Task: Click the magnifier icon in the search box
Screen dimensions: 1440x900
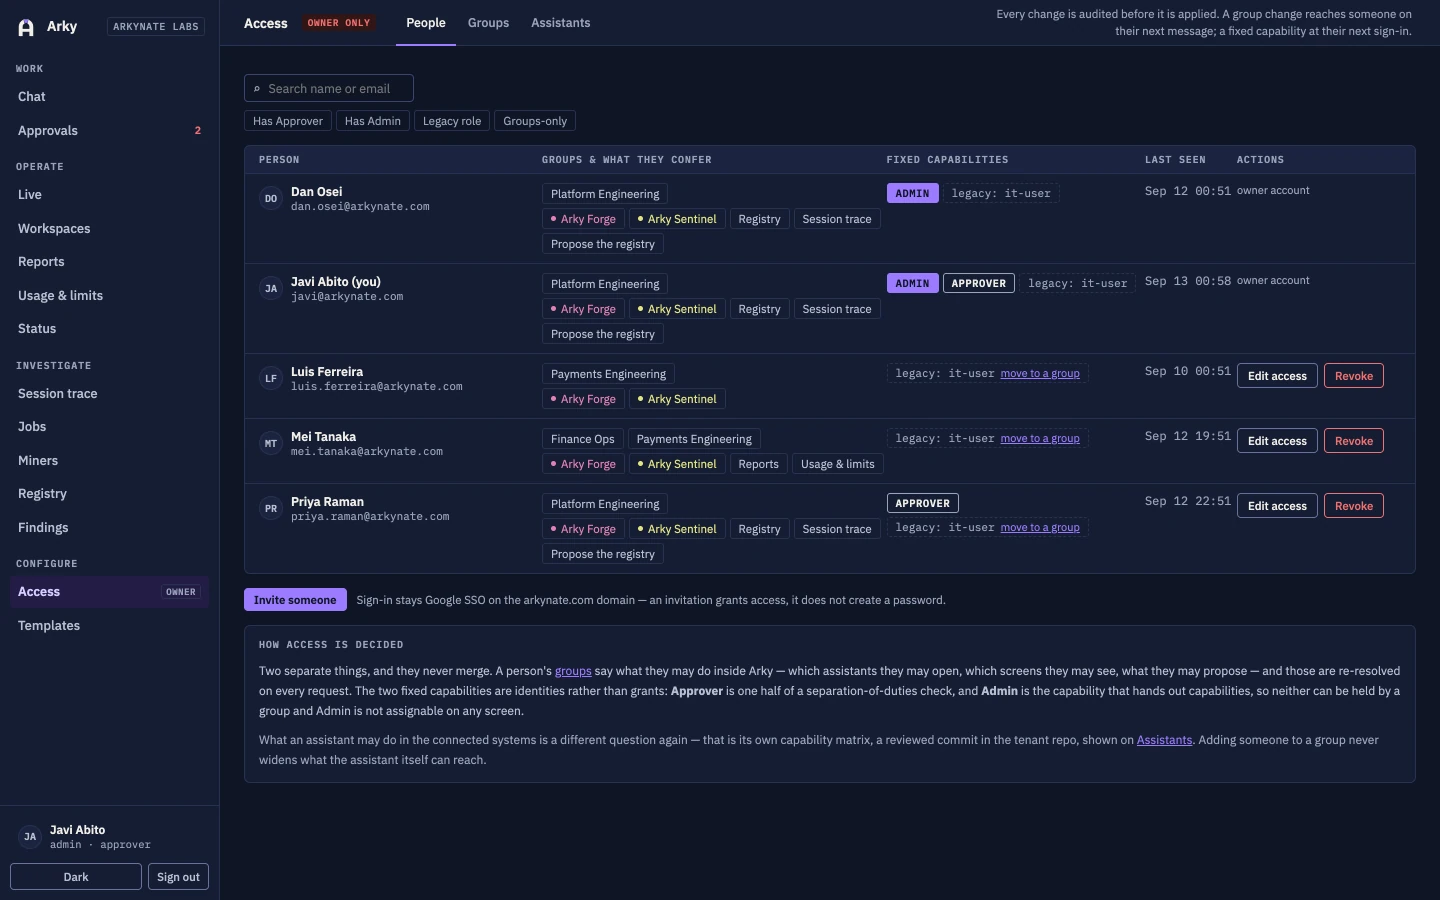Action: tap(257, 89)
